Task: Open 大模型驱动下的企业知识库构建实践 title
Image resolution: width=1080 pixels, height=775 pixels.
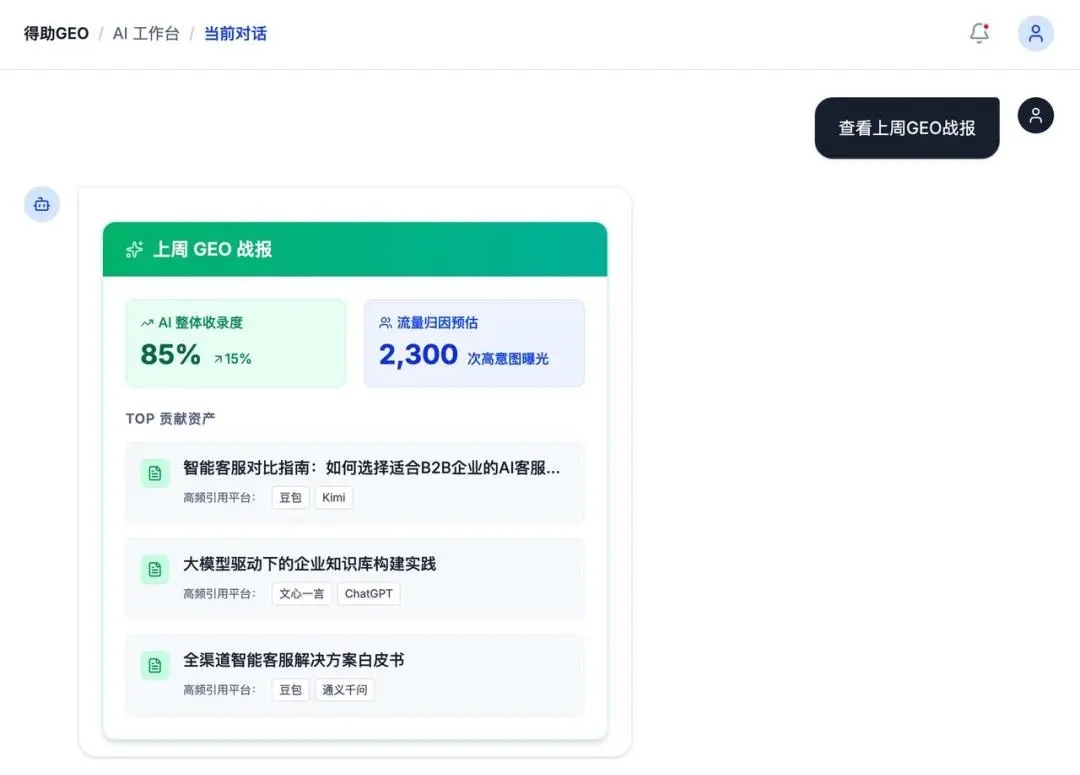Action: (309, 563)
